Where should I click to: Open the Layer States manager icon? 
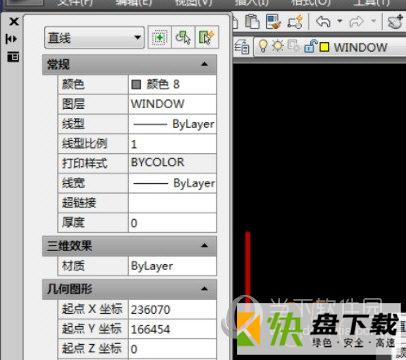tap(242, 47)
